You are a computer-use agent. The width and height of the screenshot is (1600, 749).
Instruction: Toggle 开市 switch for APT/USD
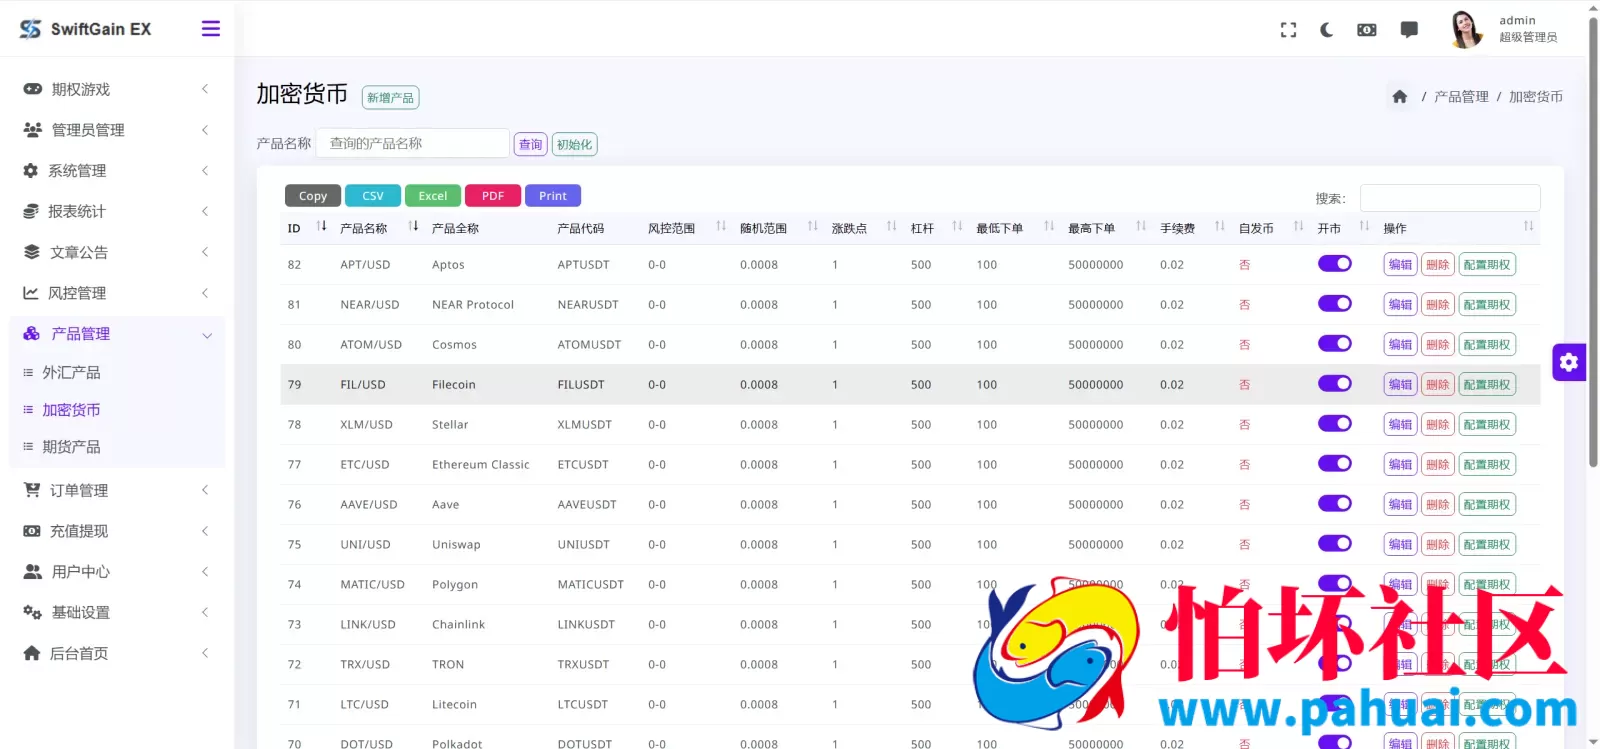(x=1334, y=264)
